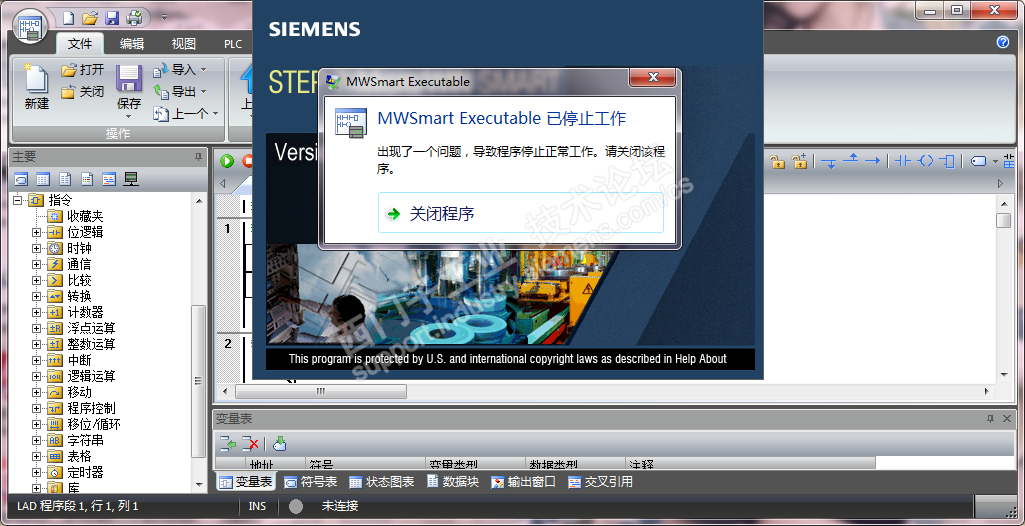Click insert row icon in 变量表
Screen dimensions: 1025x526
(x=228, y=444)
